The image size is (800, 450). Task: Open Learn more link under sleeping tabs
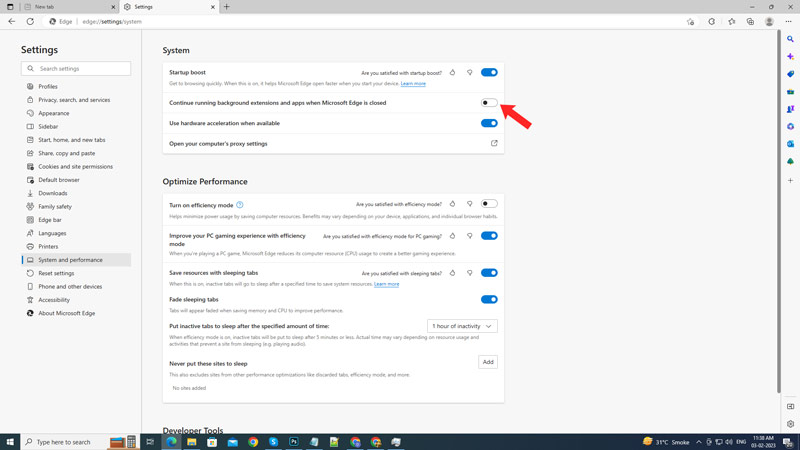[x=386, y=284]
